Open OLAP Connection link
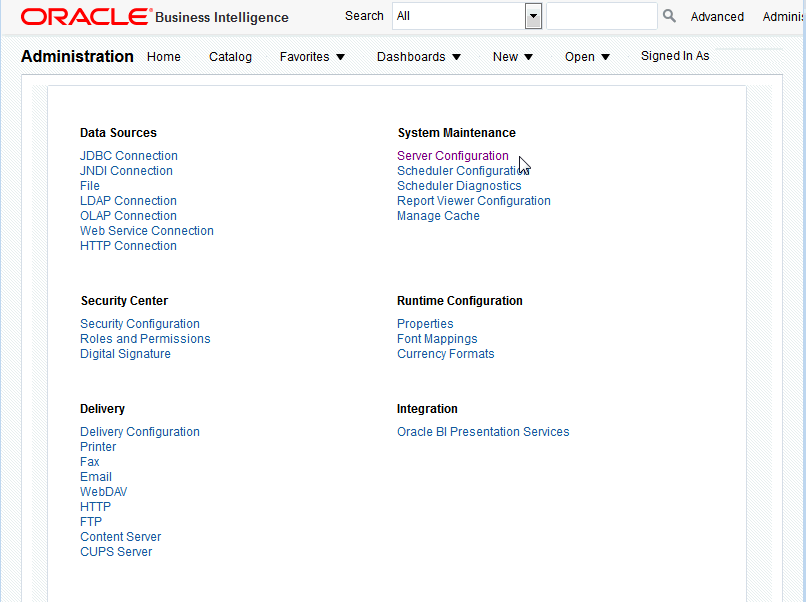 [128, 215]
